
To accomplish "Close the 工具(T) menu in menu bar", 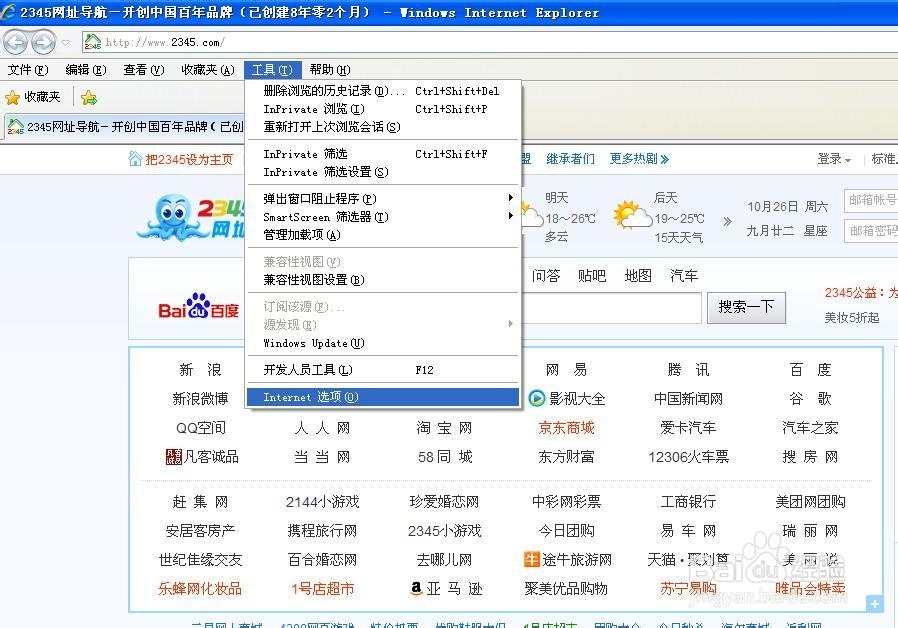I will tap(273, 70).
